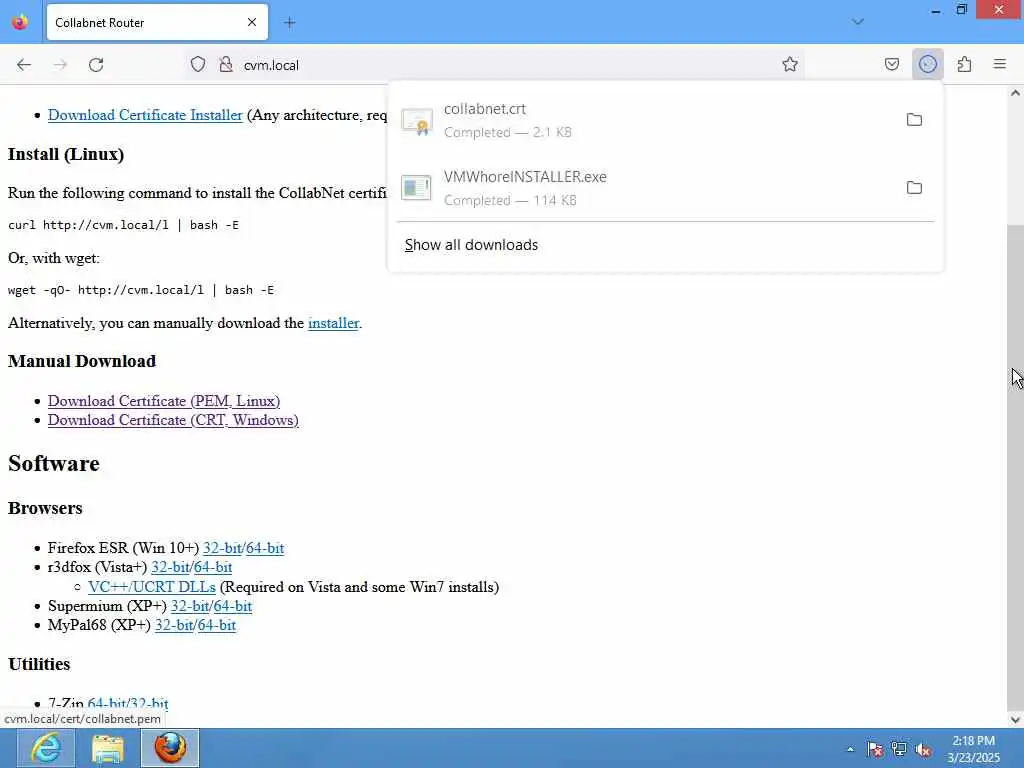Screen dimensions: 1024x768
Task: Open the downloaded collabnet.crt file
Action: pyautogui.click(x=643, y=120)
